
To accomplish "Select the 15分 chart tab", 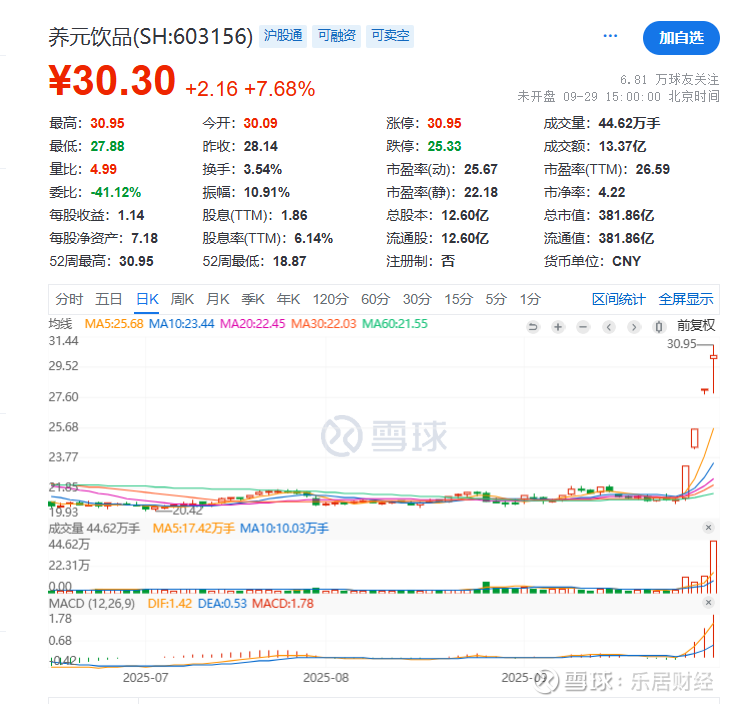I will (x=458, y=299).
